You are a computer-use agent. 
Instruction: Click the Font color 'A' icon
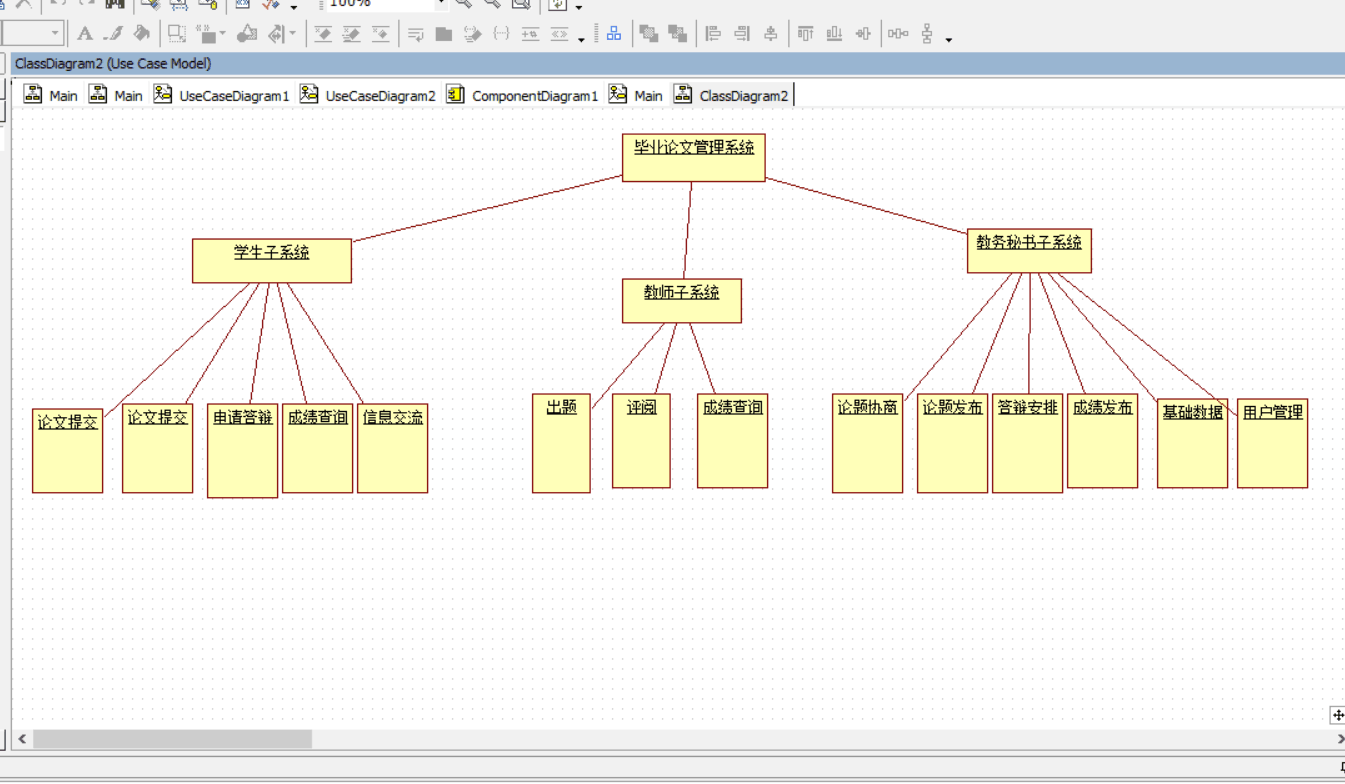pyautogui.click(x=85, y=34)
